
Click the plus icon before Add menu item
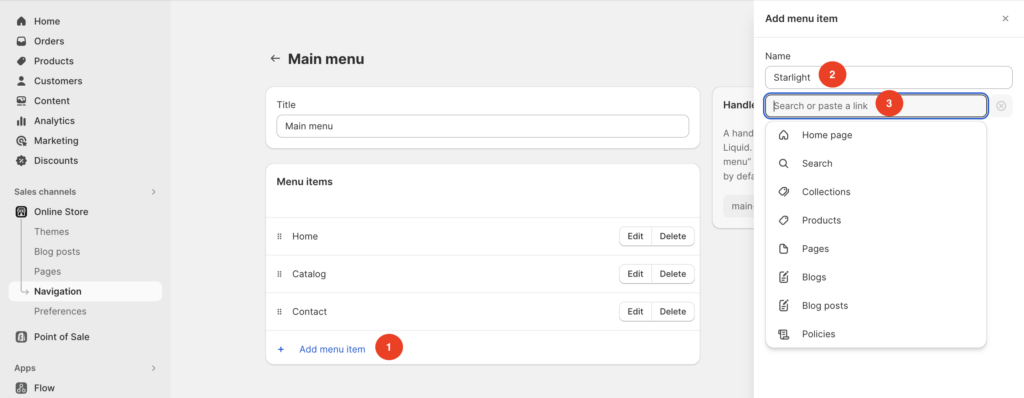click(x=281, y=349)
